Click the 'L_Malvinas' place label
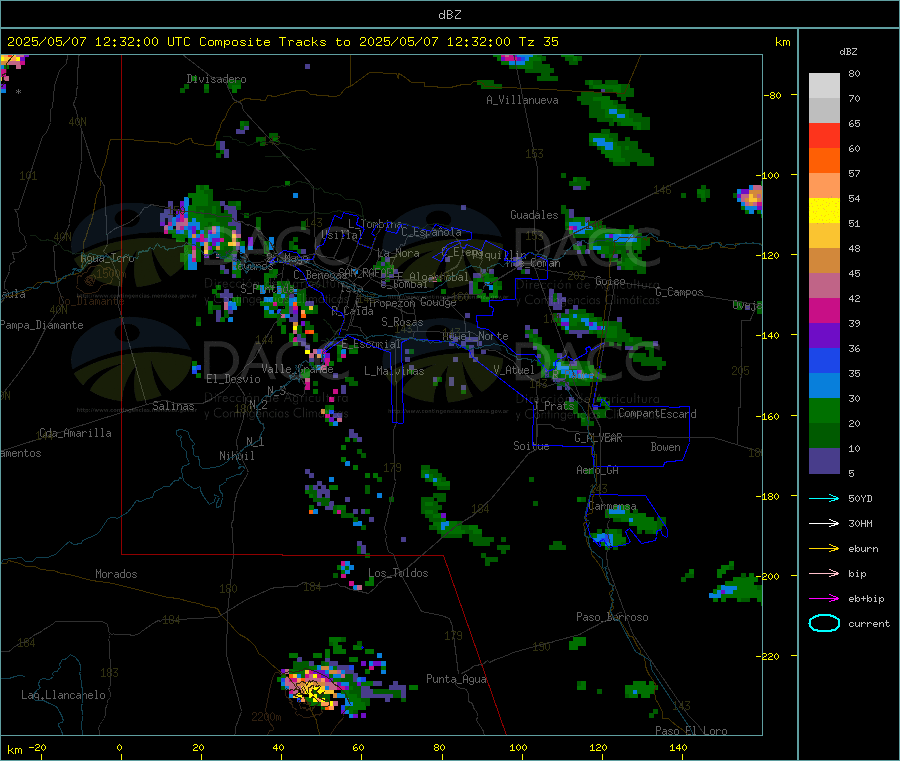 click(394, 371)
